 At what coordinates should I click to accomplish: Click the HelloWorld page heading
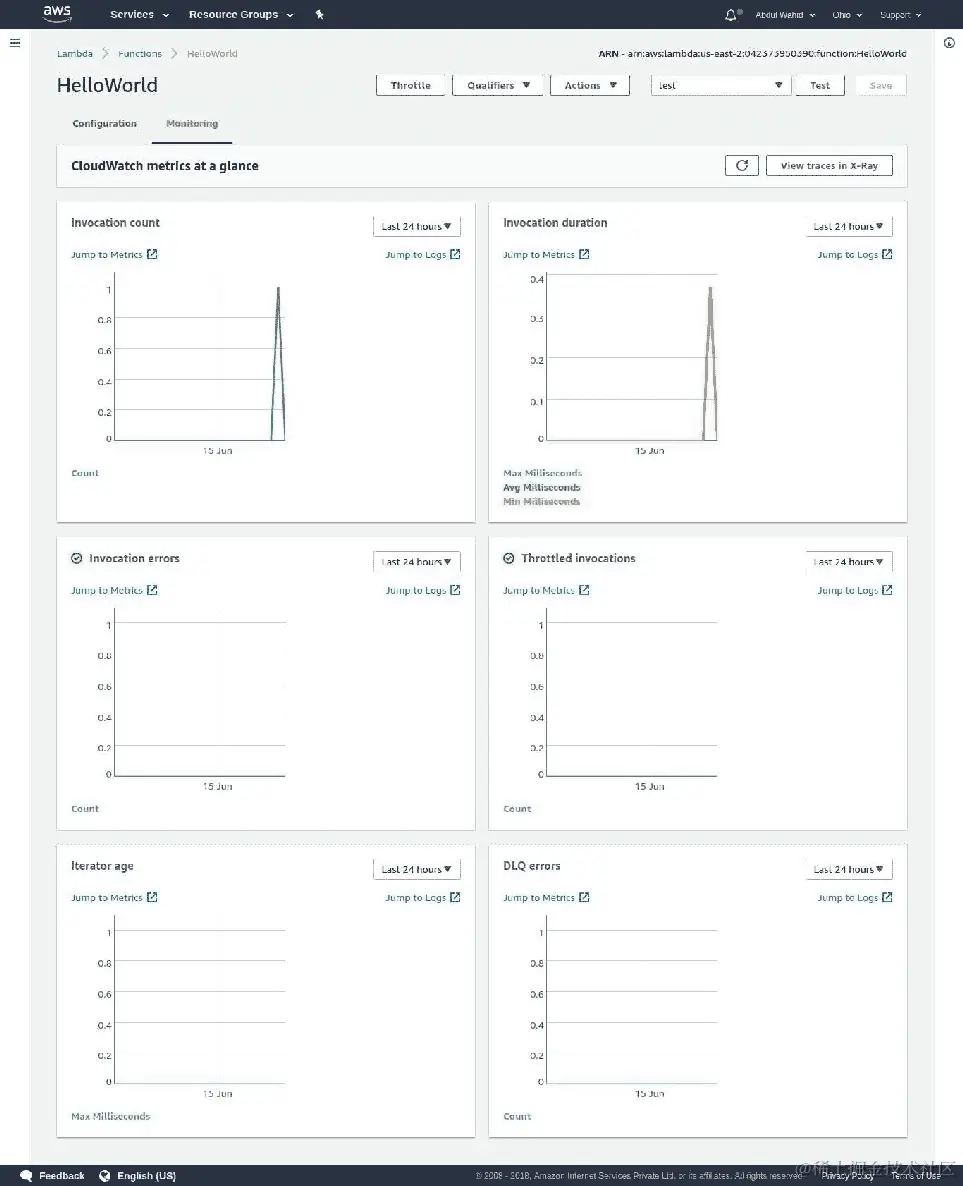pos(107,85)
